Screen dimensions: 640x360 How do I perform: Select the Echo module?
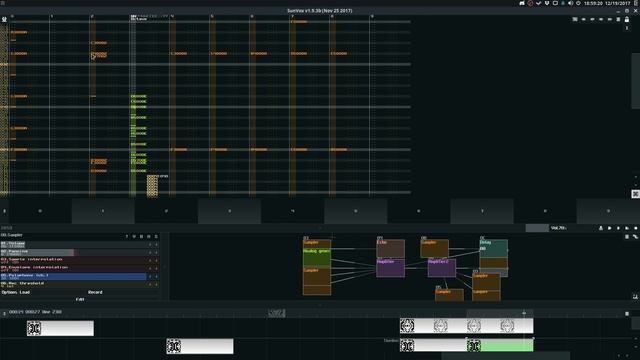391,249
